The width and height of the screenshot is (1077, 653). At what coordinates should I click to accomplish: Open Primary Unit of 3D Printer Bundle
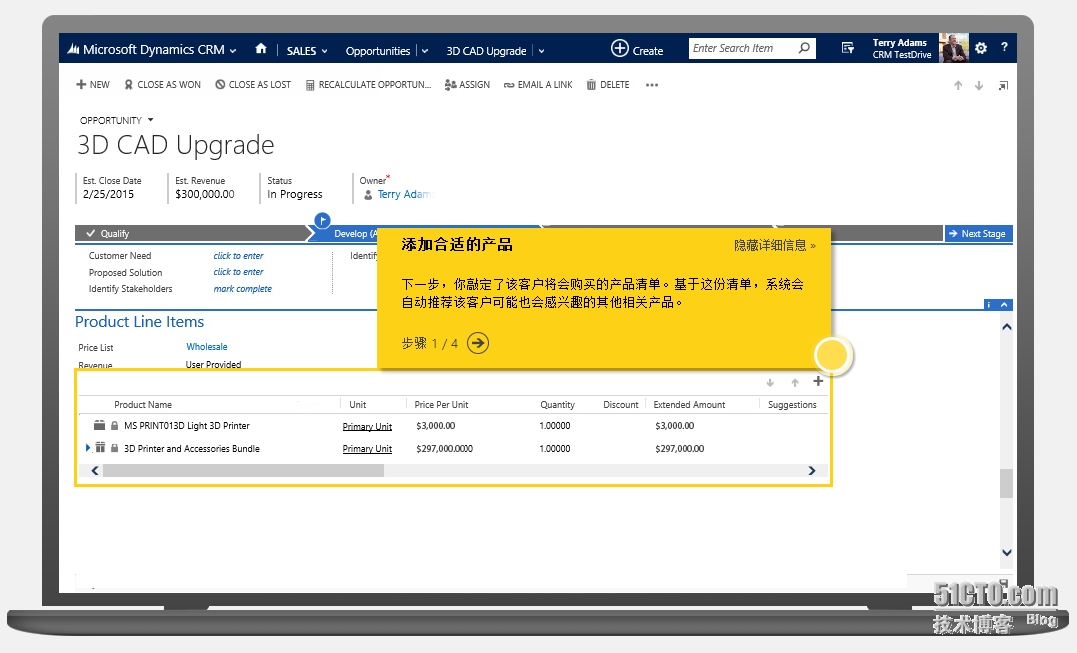367,448
